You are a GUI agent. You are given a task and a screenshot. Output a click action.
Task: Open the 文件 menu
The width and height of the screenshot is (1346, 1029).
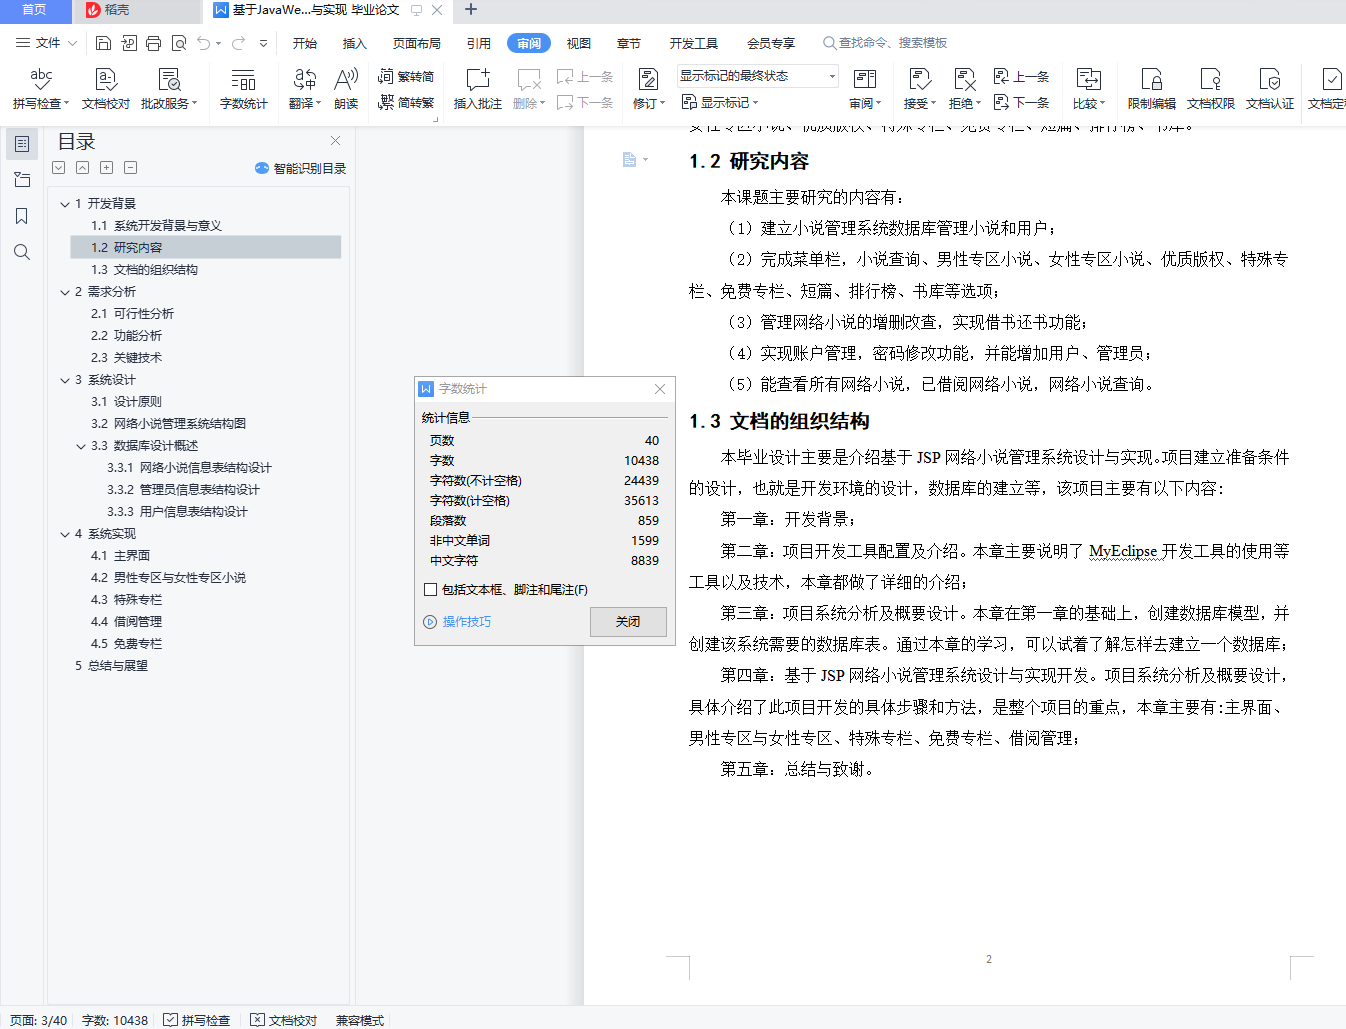(x=46, y=43)
